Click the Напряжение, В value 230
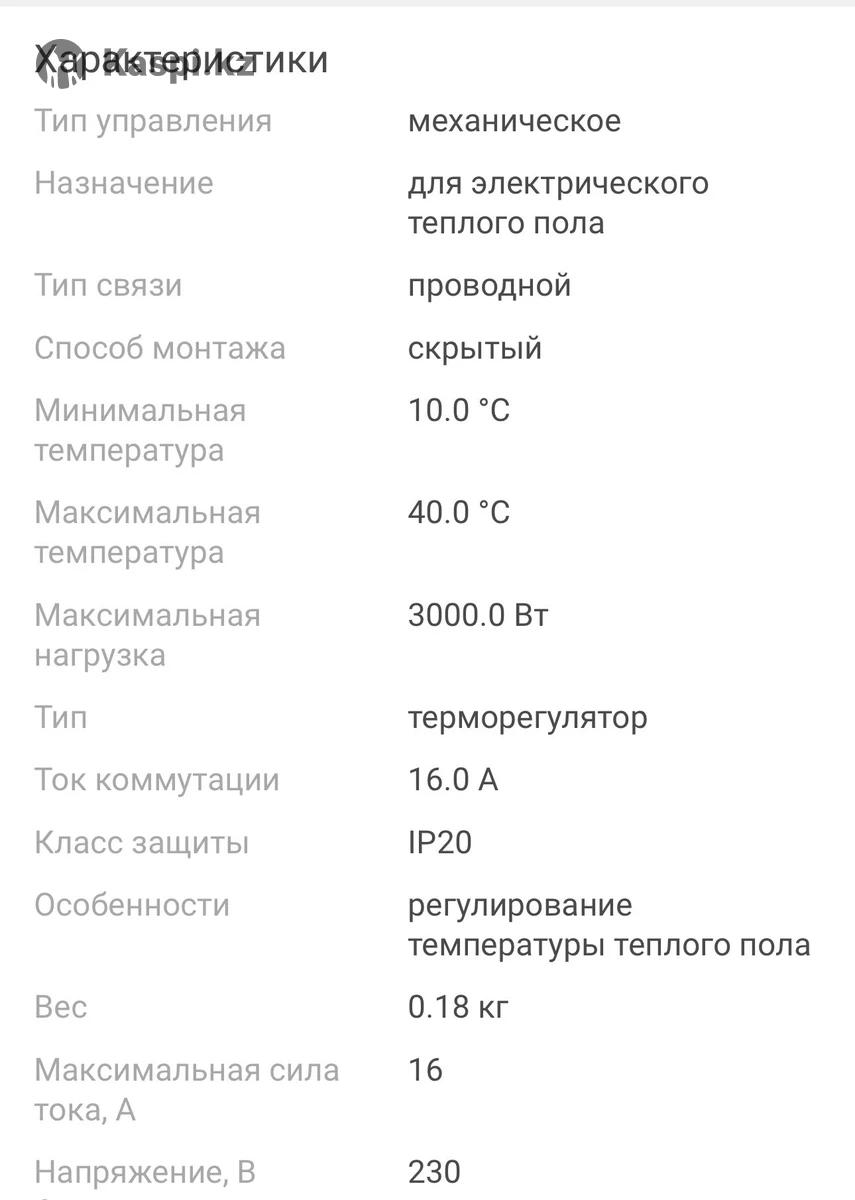Image resolution: width=855 pixels, height=1200 pixels. click(434, 1171)
